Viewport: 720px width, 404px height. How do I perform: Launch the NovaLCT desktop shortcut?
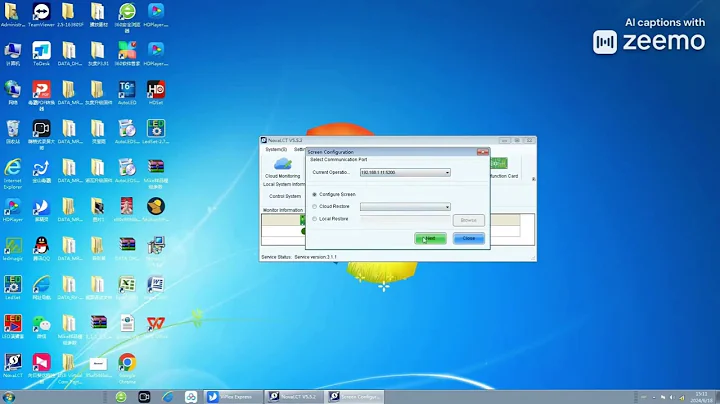tap(12, 366)
